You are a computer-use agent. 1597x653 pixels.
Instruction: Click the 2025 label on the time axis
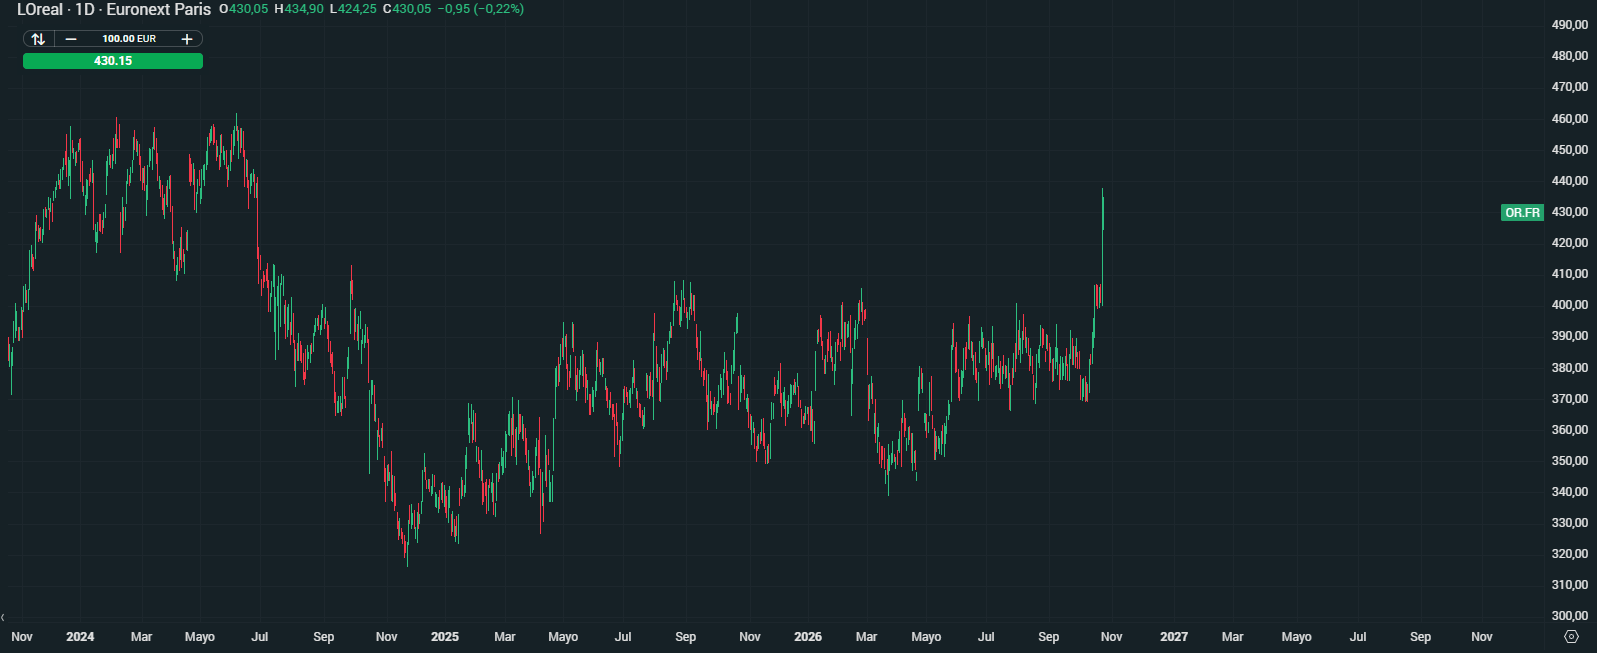(445, 637)
